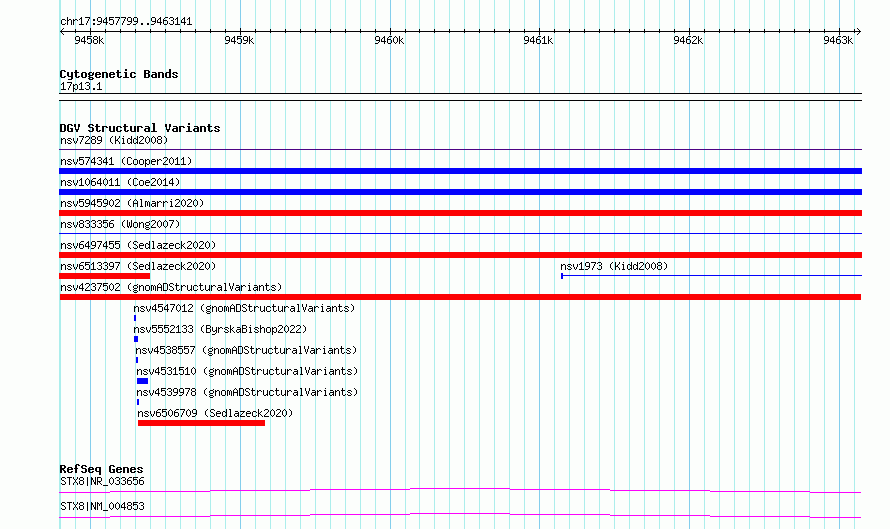Click the RefSeq Genes track heading
890x529 pixels.
click(101, 469)
